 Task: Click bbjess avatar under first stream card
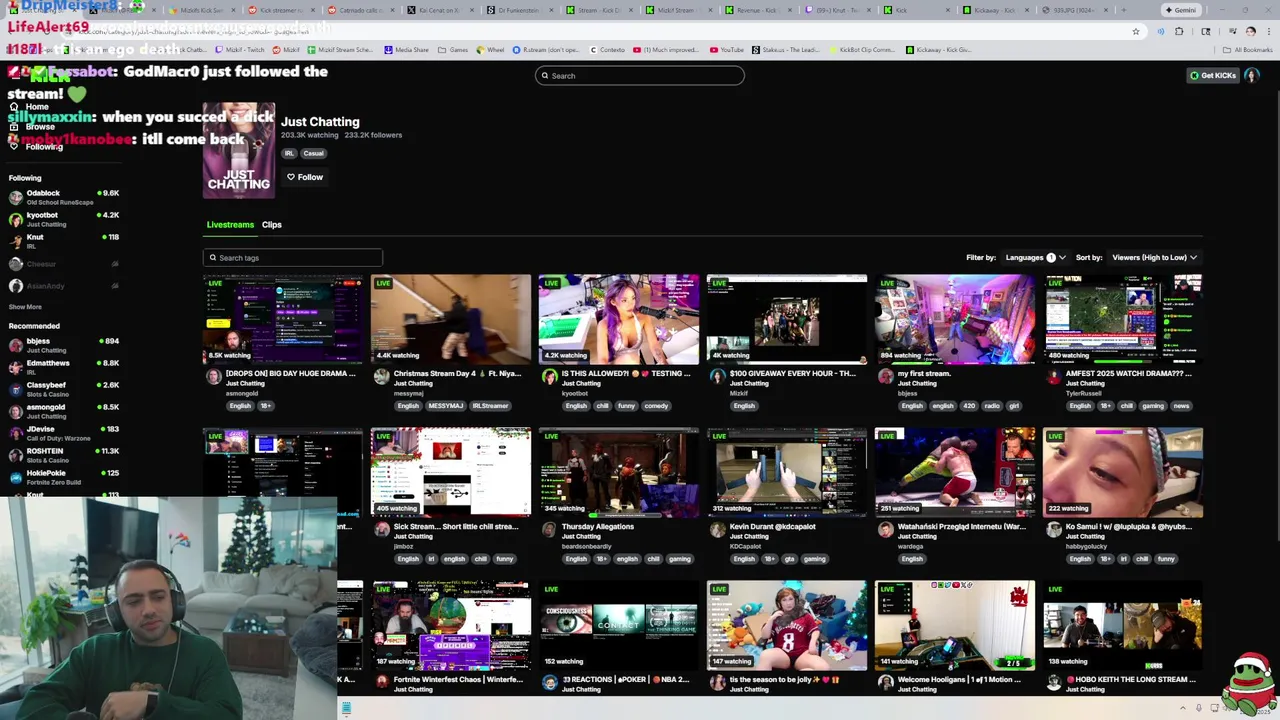[x=886, y=377]
